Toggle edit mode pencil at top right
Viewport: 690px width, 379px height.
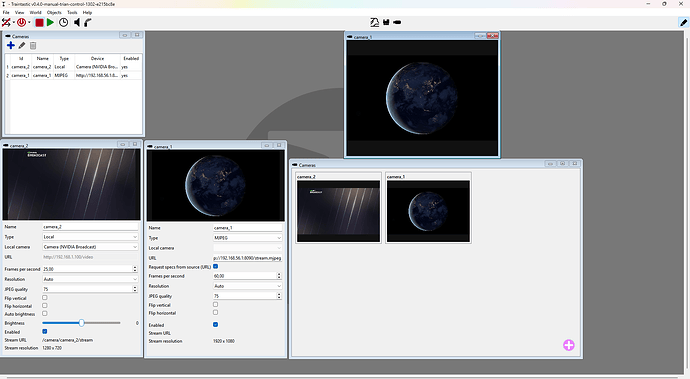pyautogui.click(x=683, y=22)
